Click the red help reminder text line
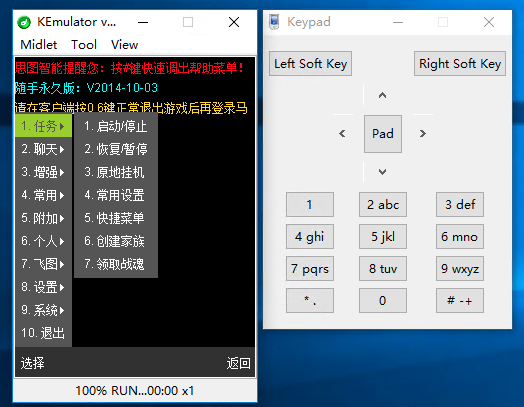524x407 pixels. click(130, 68)
